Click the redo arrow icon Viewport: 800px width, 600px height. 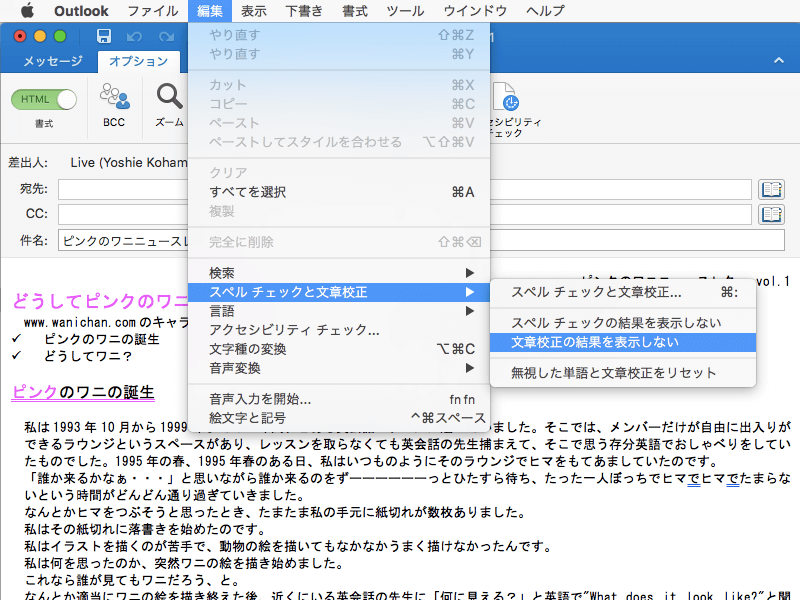pyautogui.click(x=166, y=37)
